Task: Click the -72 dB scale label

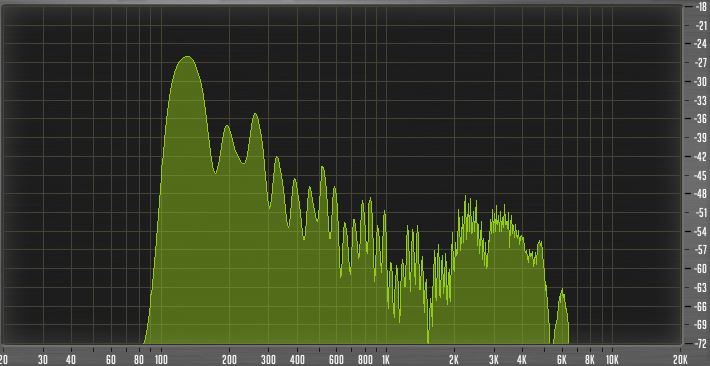Action: pos(701,343)
